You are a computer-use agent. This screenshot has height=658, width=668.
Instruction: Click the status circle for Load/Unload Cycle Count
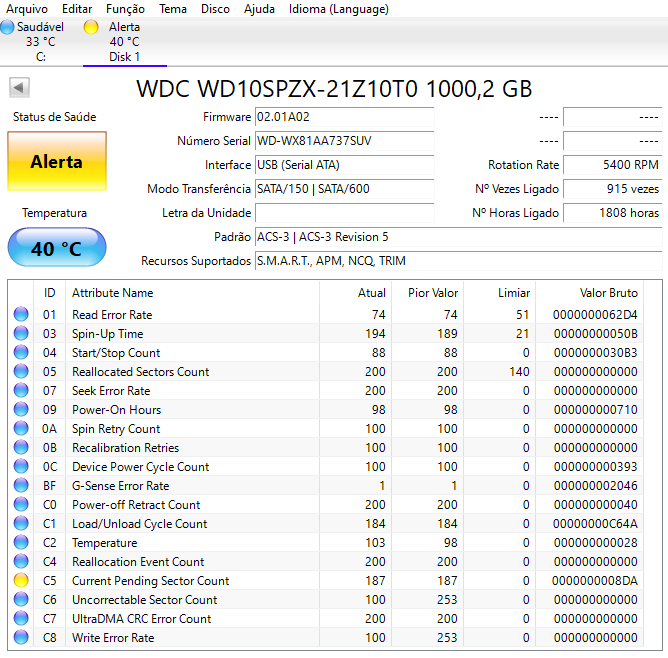[21, 523]
